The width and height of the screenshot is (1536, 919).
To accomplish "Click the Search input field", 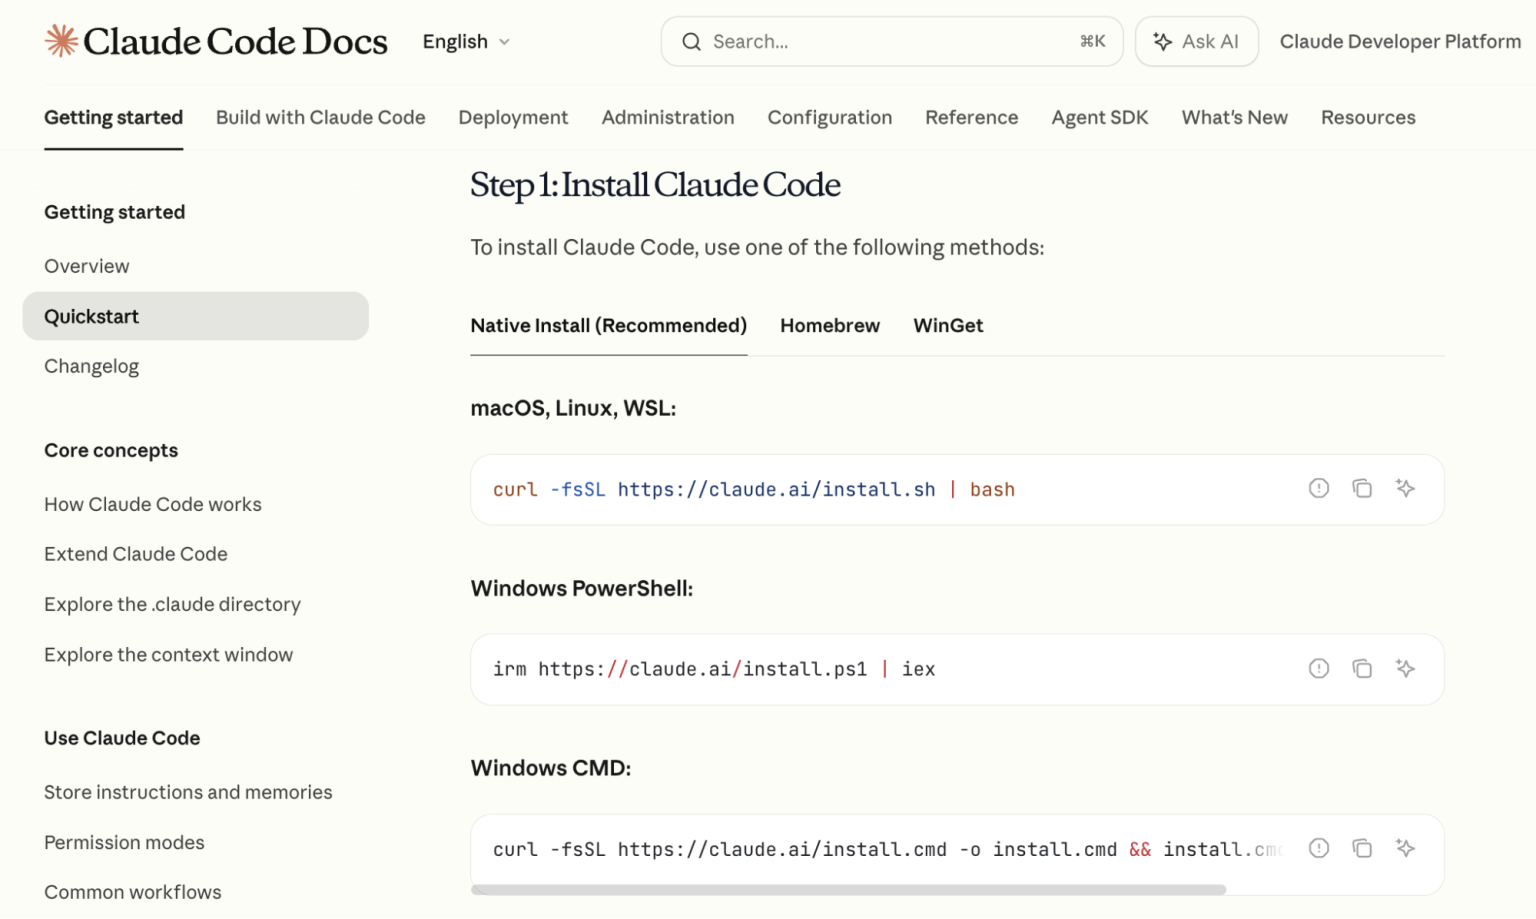I will tap(892, 42).
